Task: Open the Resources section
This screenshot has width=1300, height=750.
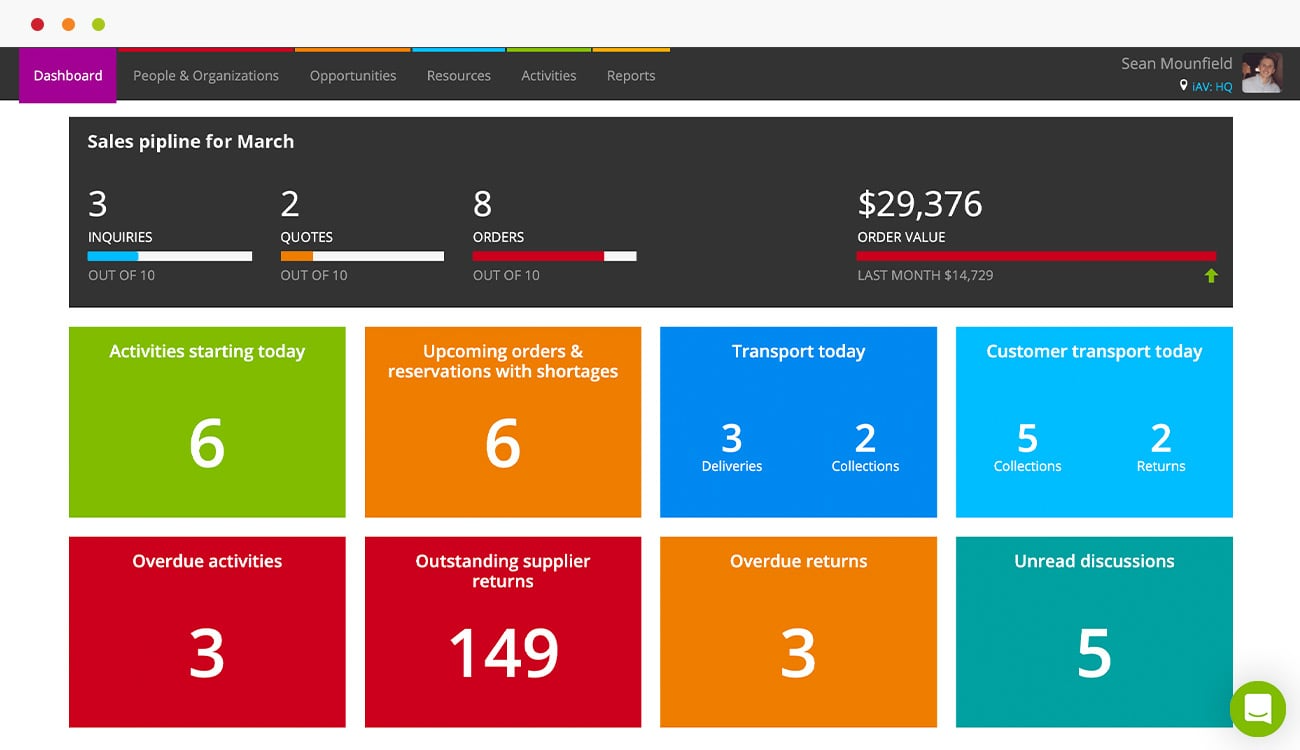Action: (458, 75)
